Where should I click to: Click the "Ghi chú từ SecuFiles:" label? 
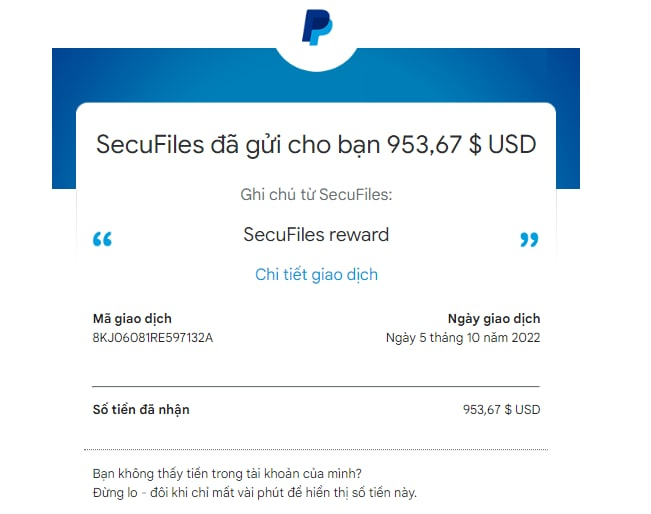[316, 194]
